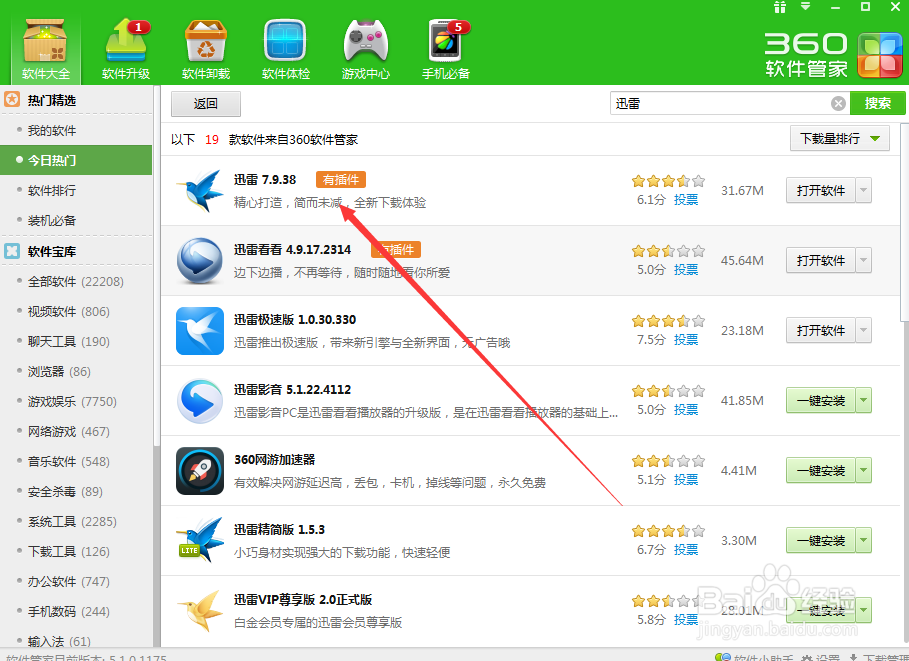
Task: Open 安全杀毒 (89) category
Action: coord(76,492)
